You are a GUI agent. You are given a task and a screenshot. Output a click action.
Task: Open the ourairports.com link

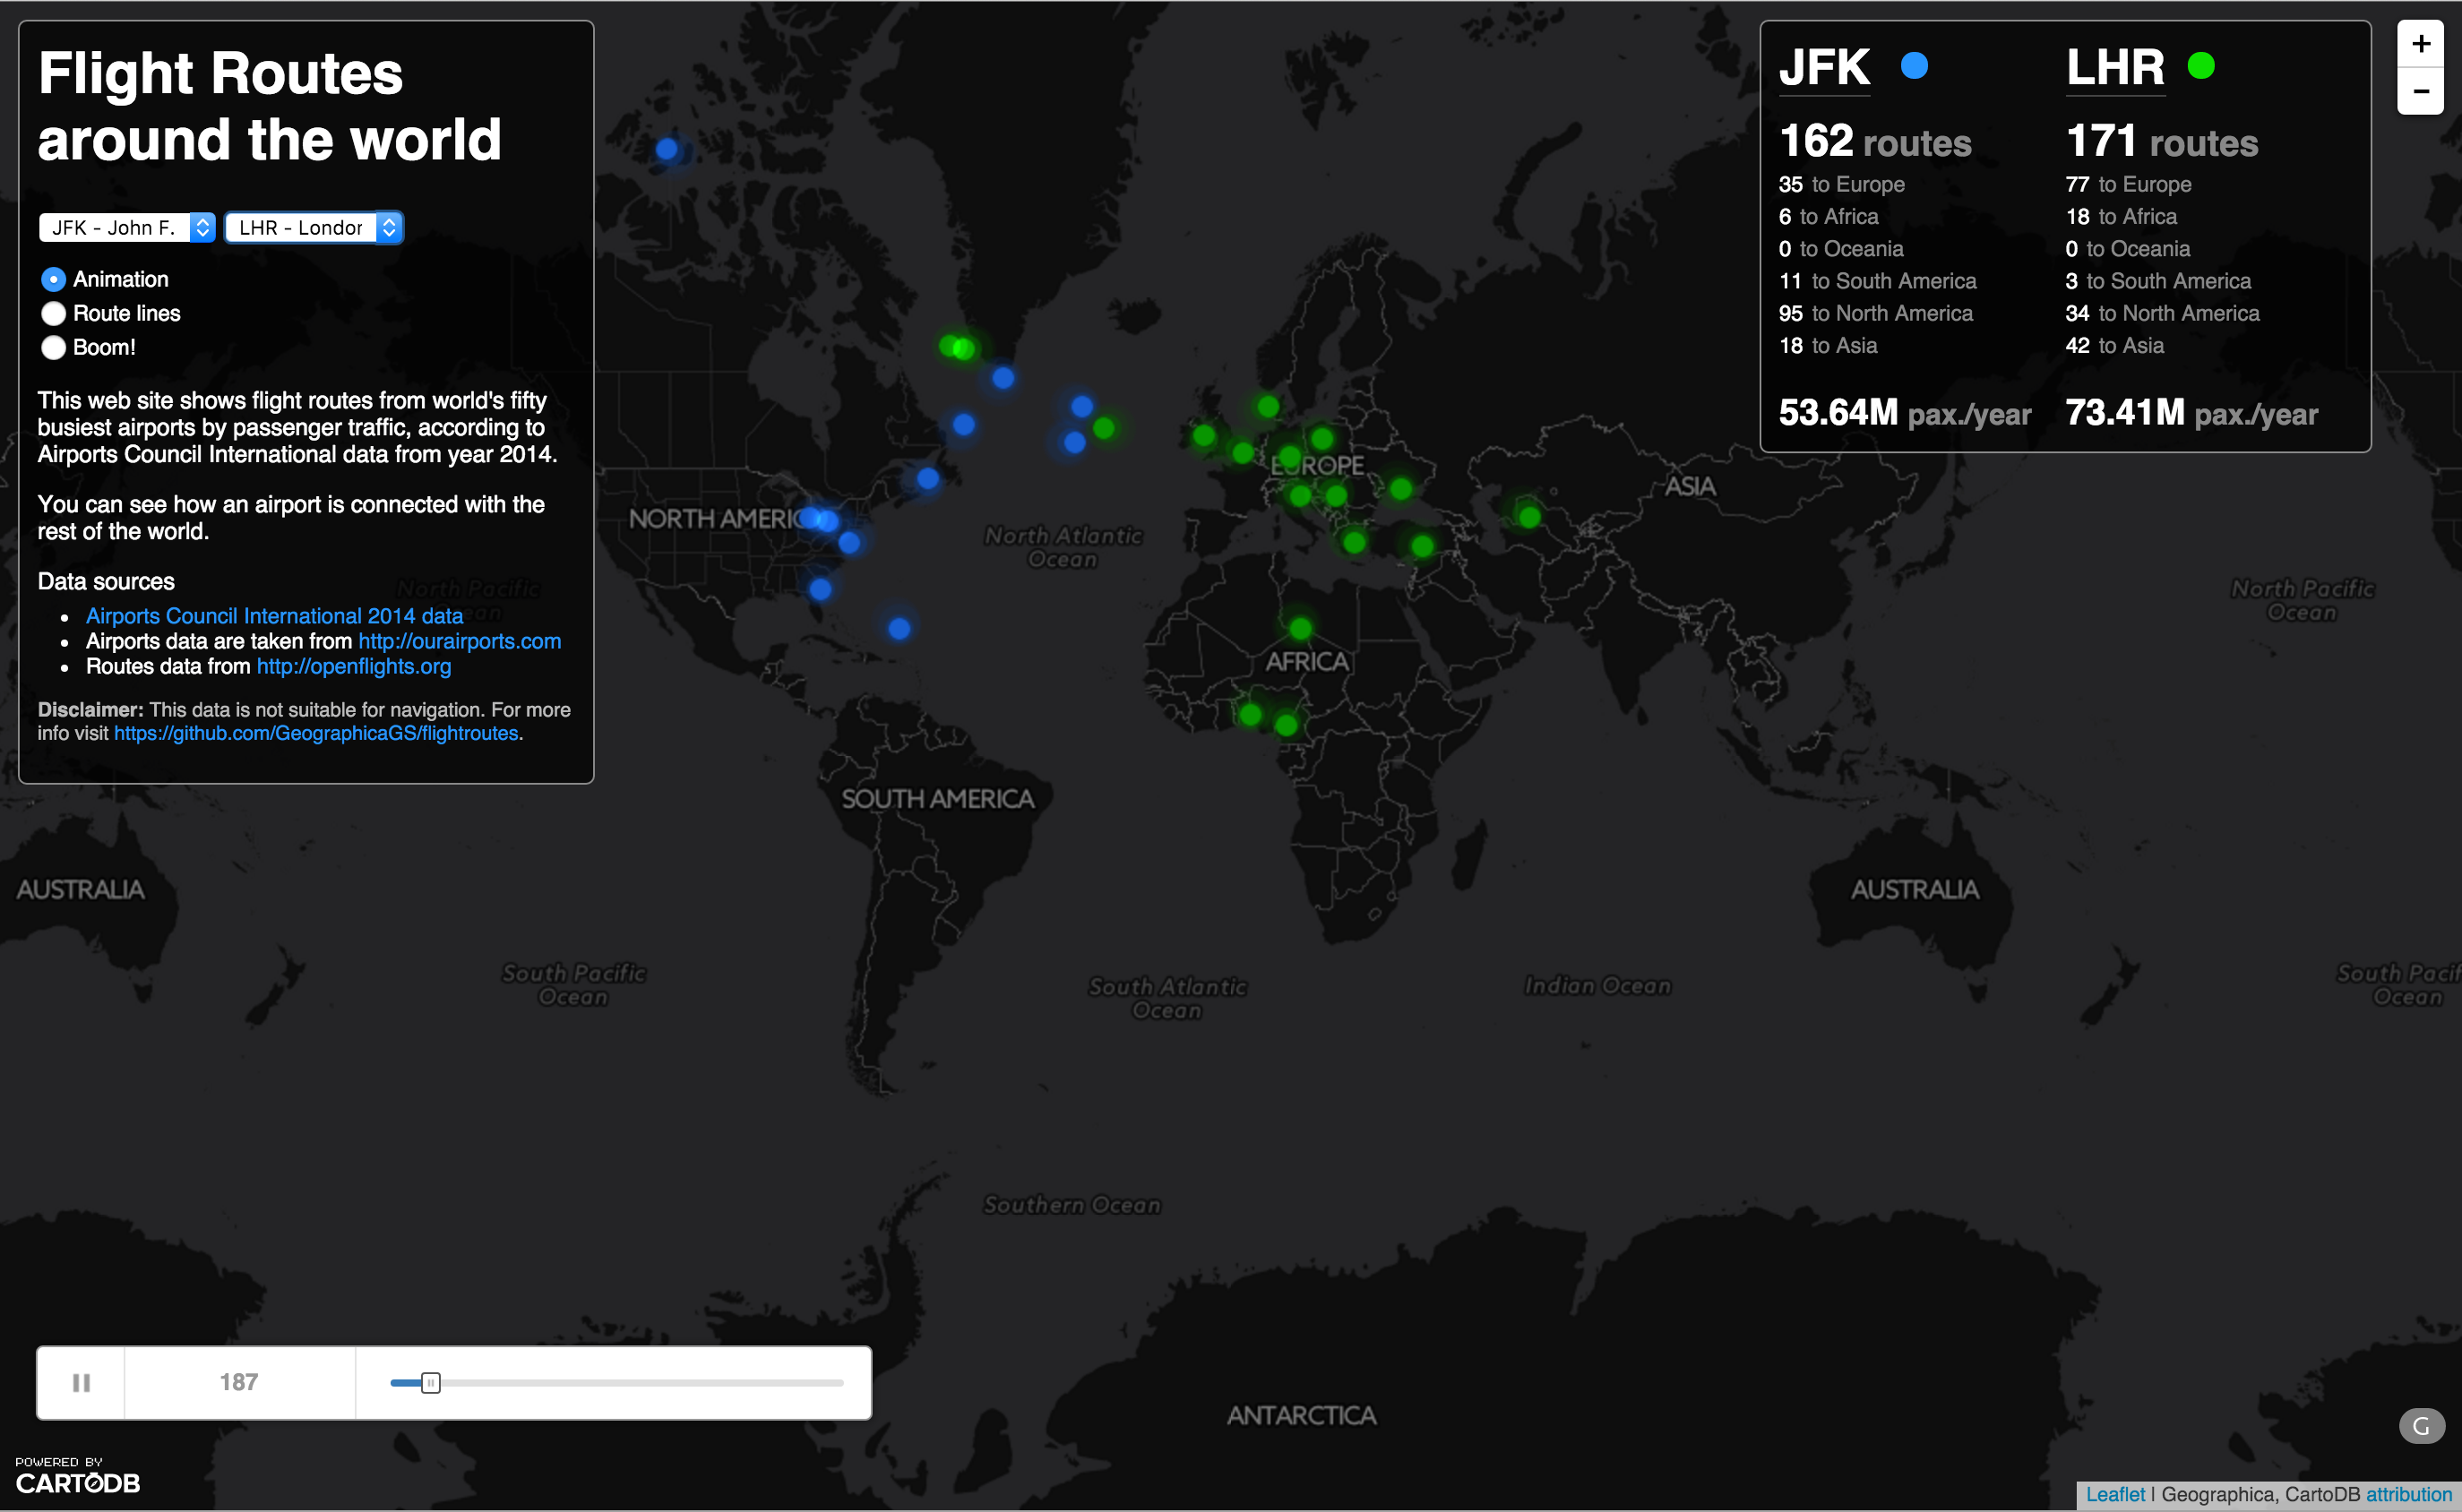tap(459, 641)
